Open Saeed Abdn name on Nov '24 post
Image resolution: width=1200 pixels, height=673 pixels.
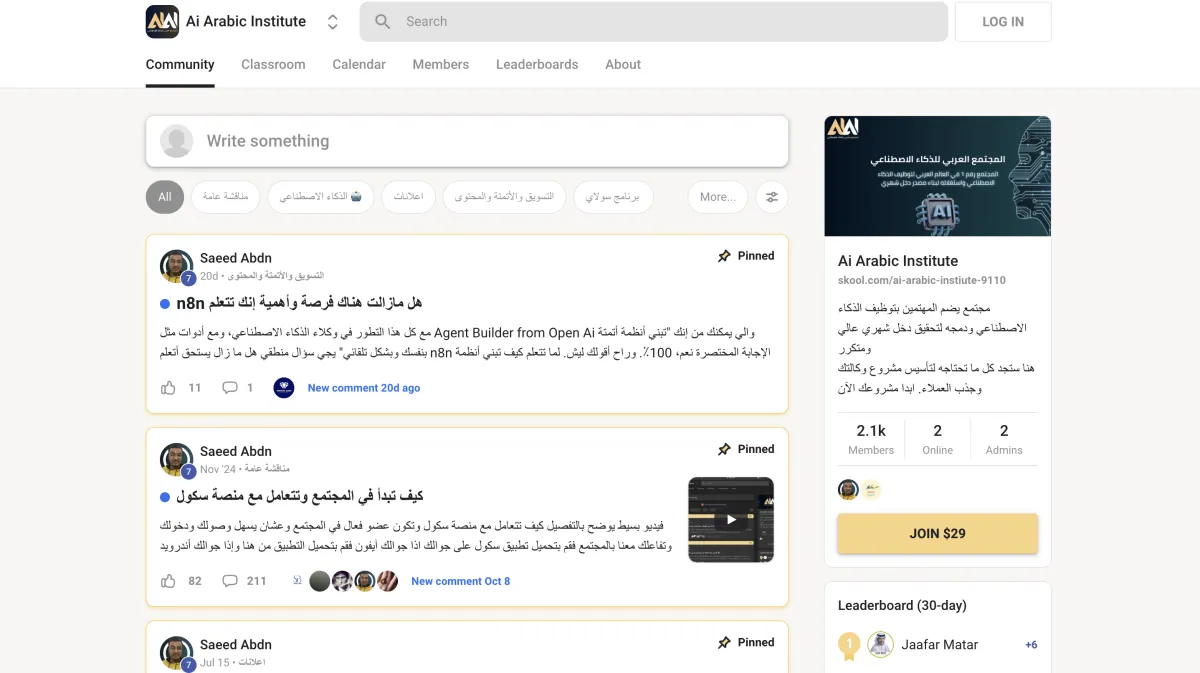pyautogui.click(x=236, y=451)
